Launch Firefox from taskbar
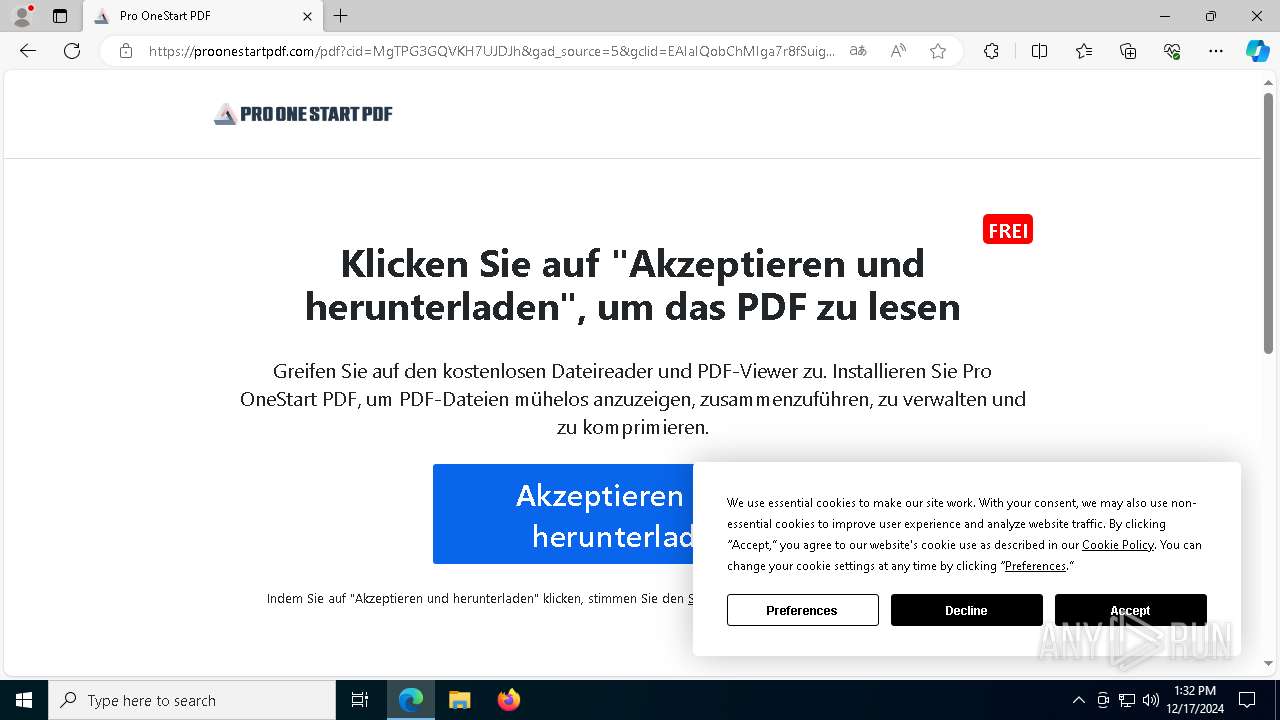Image resolution: width=1280 pixels, height=720 pixels. 508,700
